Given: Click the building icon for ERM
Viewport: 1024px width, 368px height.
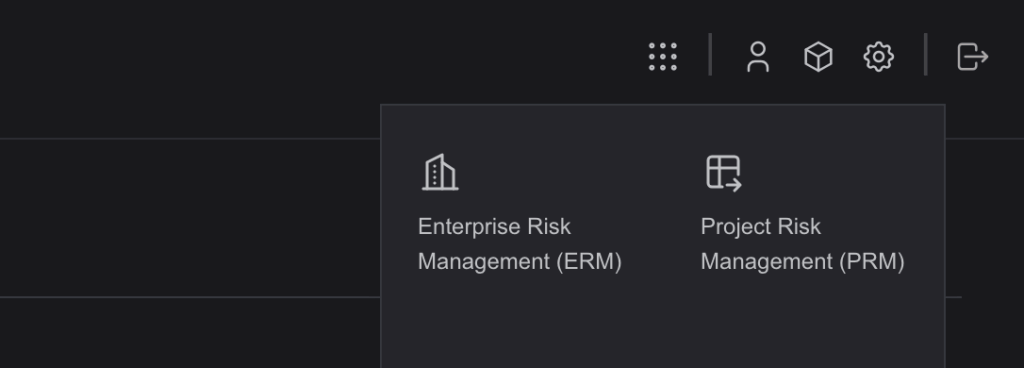Looking at the screenshot, I should [440, 172].
